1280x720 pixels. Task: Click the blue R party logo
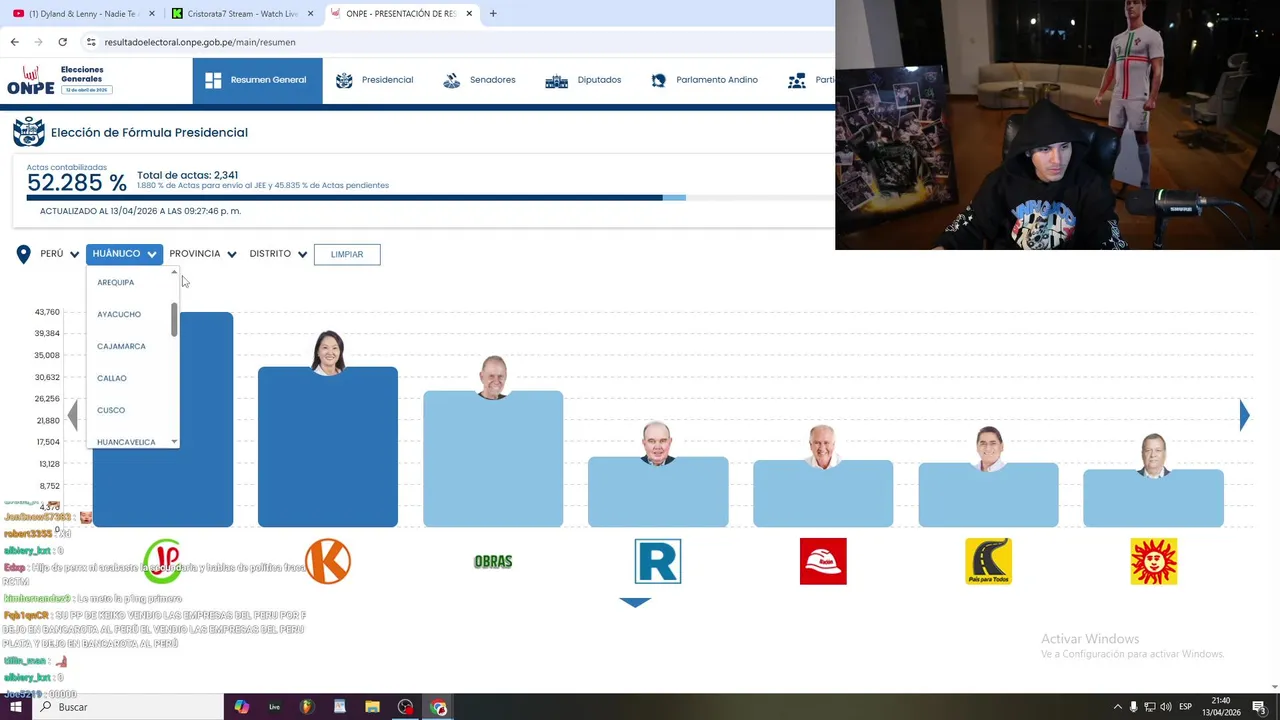658,561
